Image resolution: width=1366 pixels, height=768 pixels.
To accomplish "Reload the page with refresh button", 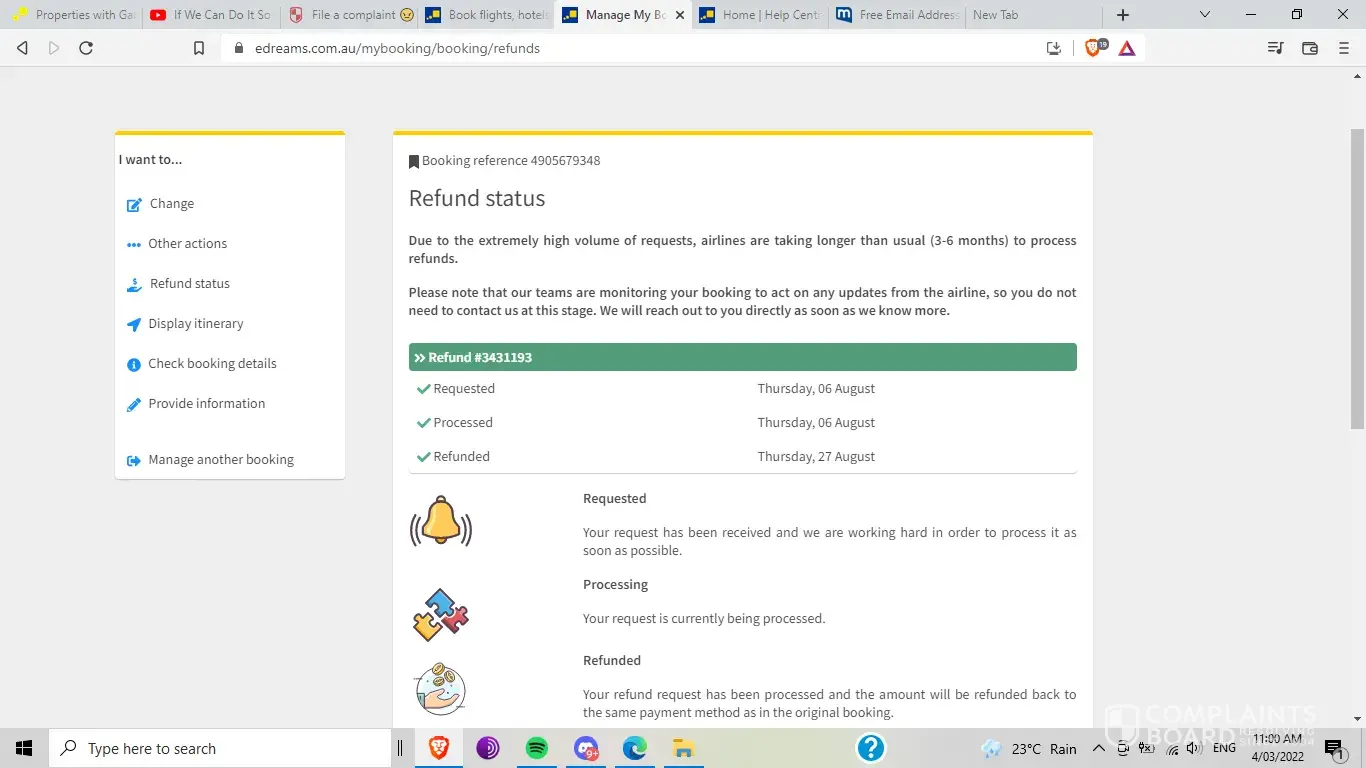I will (x=86, y=48).
